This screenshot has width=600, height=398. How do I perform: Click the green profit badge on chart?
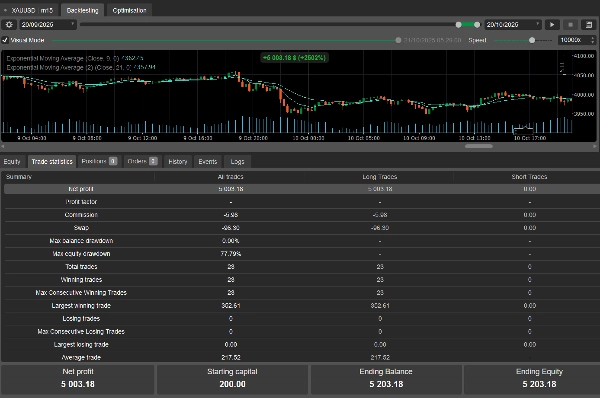294,58
